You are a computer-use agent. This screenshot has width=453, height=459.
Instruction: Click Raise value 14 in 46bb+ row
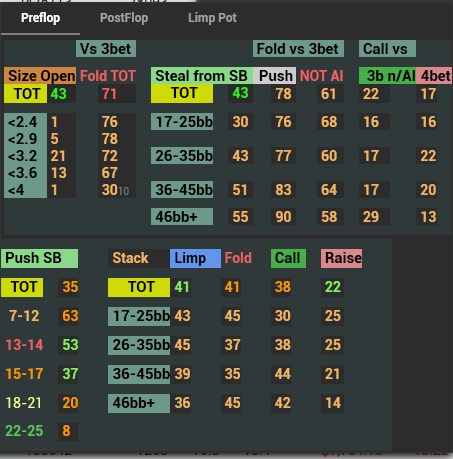click(x=333, y=403)
